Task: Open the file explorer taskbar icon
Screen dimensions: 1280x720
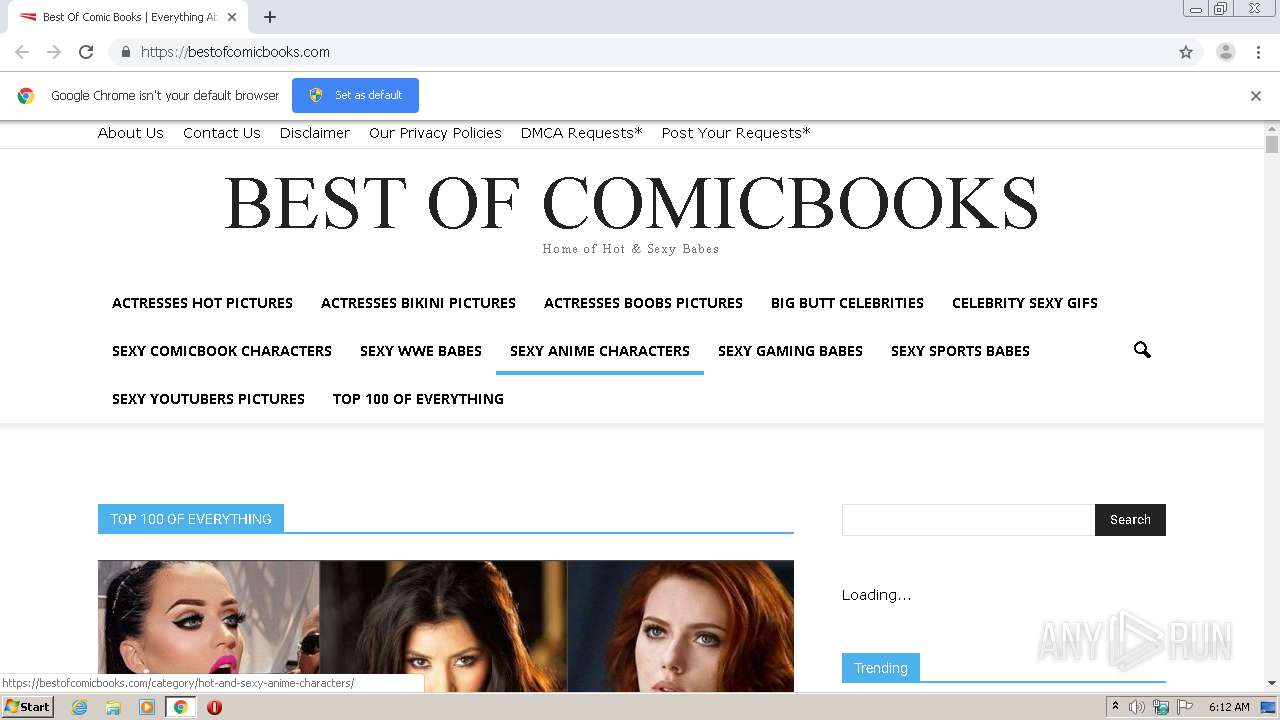Action: pos(113,707)
